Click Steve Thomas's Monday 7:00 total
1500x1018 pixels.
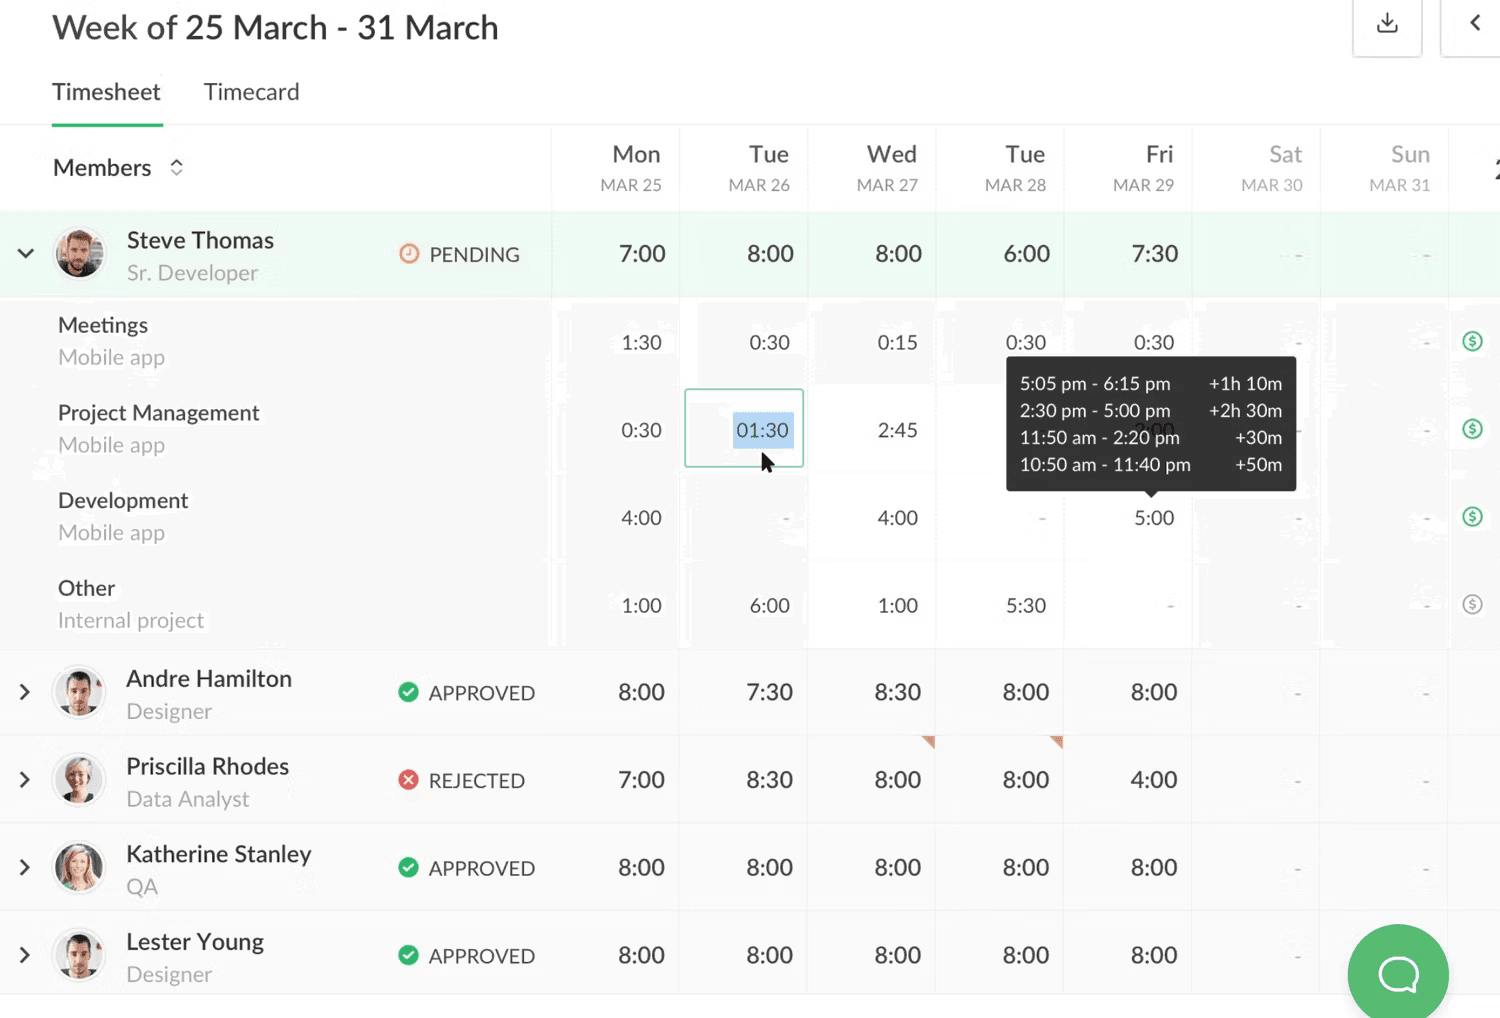641,254
